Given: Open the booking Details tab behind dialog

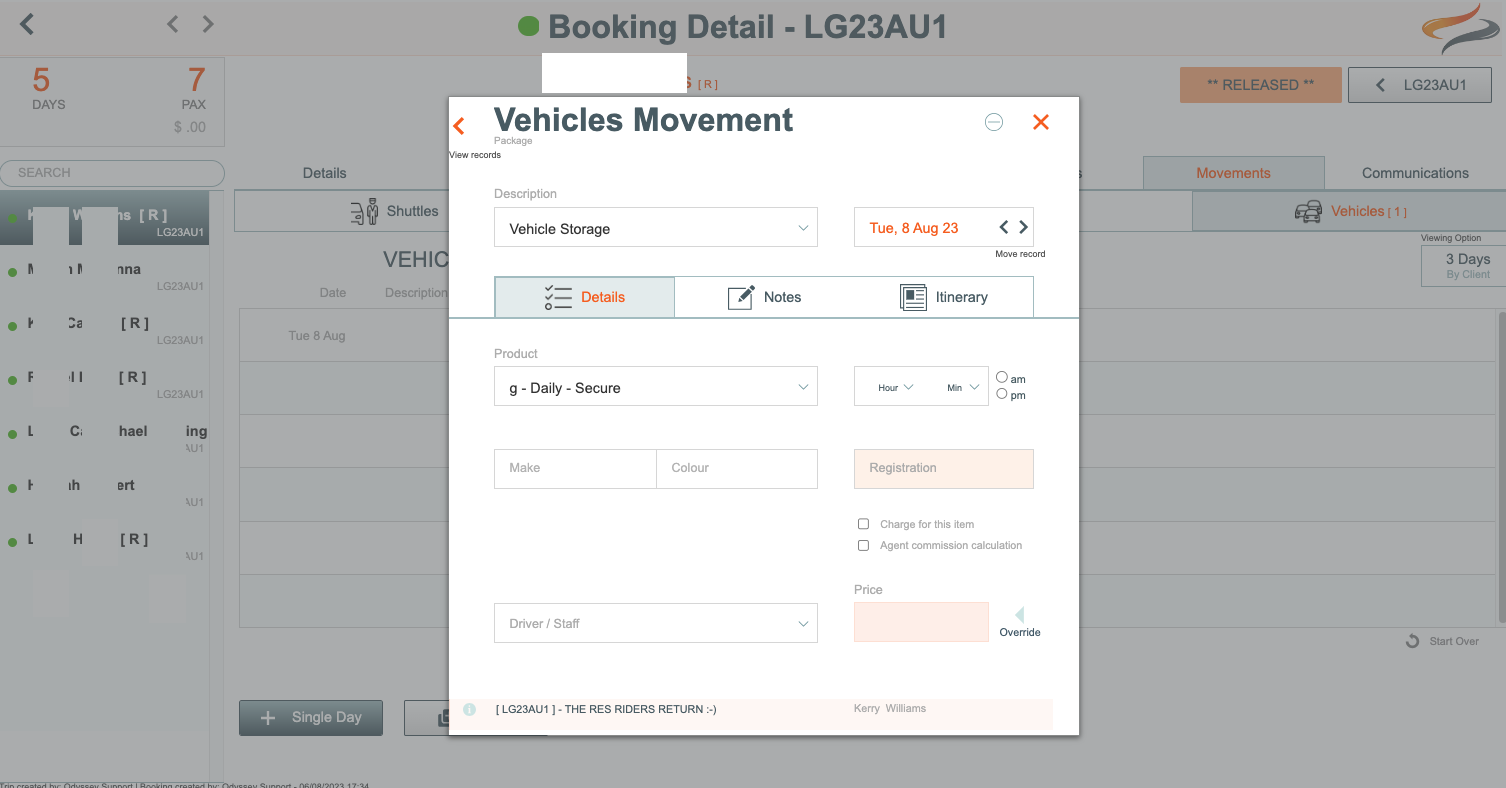Looking at the screenshot, I should tap(325, 173).
